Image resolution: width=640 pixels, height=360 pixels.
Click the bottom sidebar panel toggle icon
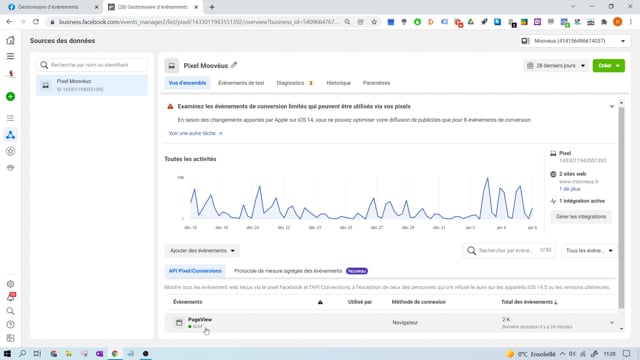tap(11, 338)
